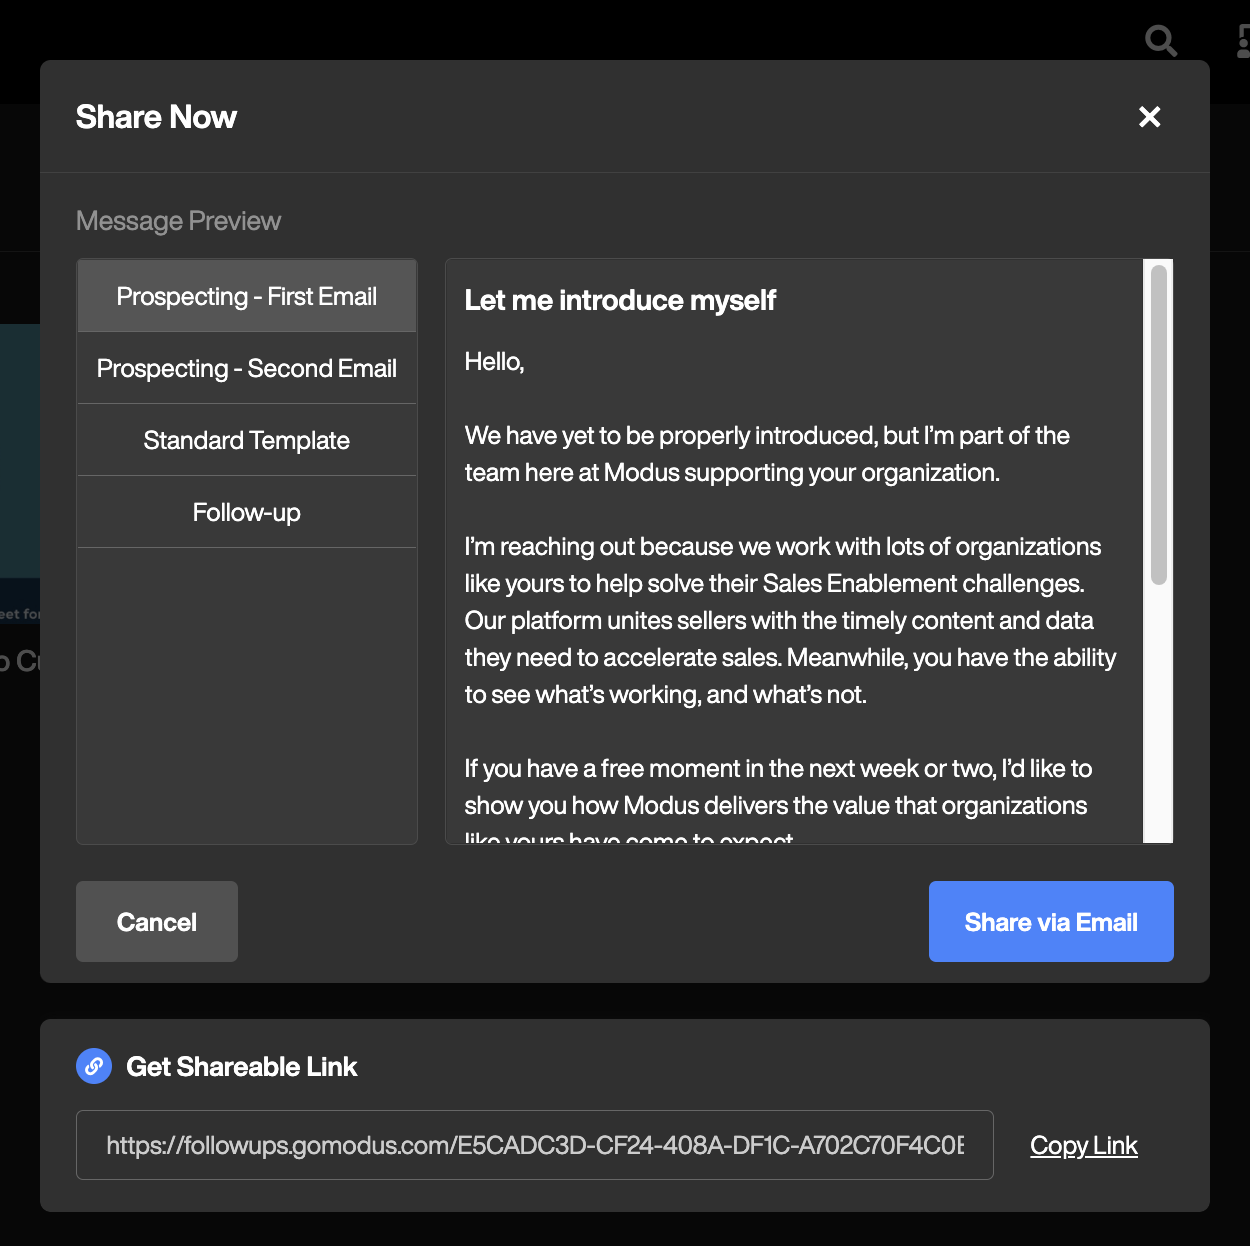1250x1246 pixels.
Task: Choose the Follow-up template
Action: point(247,512)
